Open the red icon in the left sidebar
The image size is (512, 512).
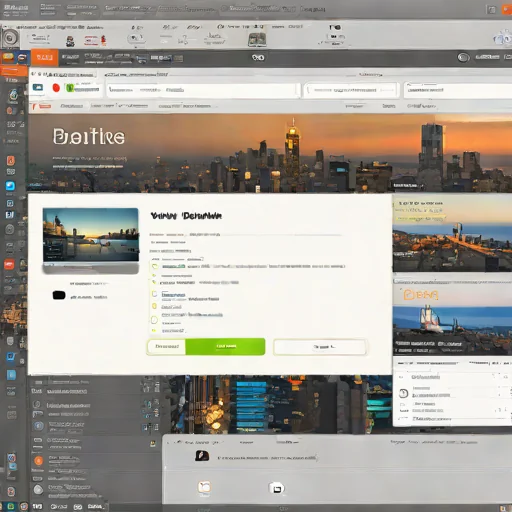coord(9,265)
